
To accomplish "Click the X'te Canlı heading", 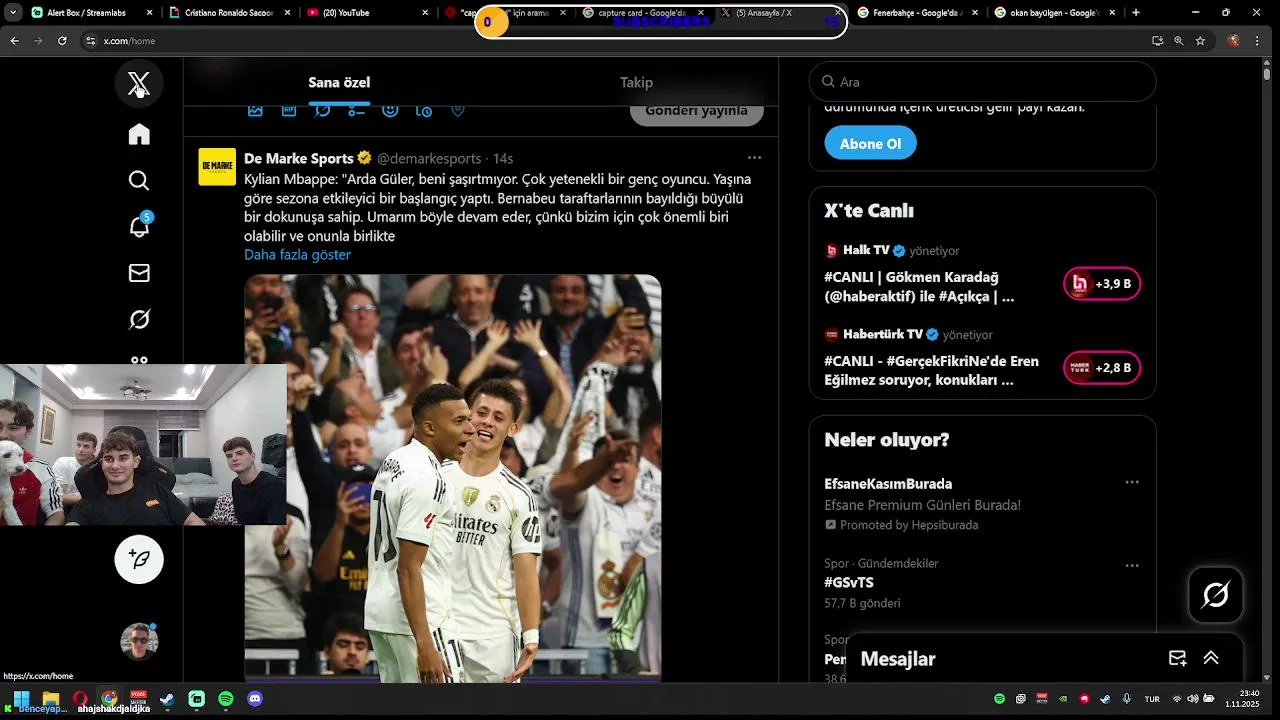I will (869, 211).
